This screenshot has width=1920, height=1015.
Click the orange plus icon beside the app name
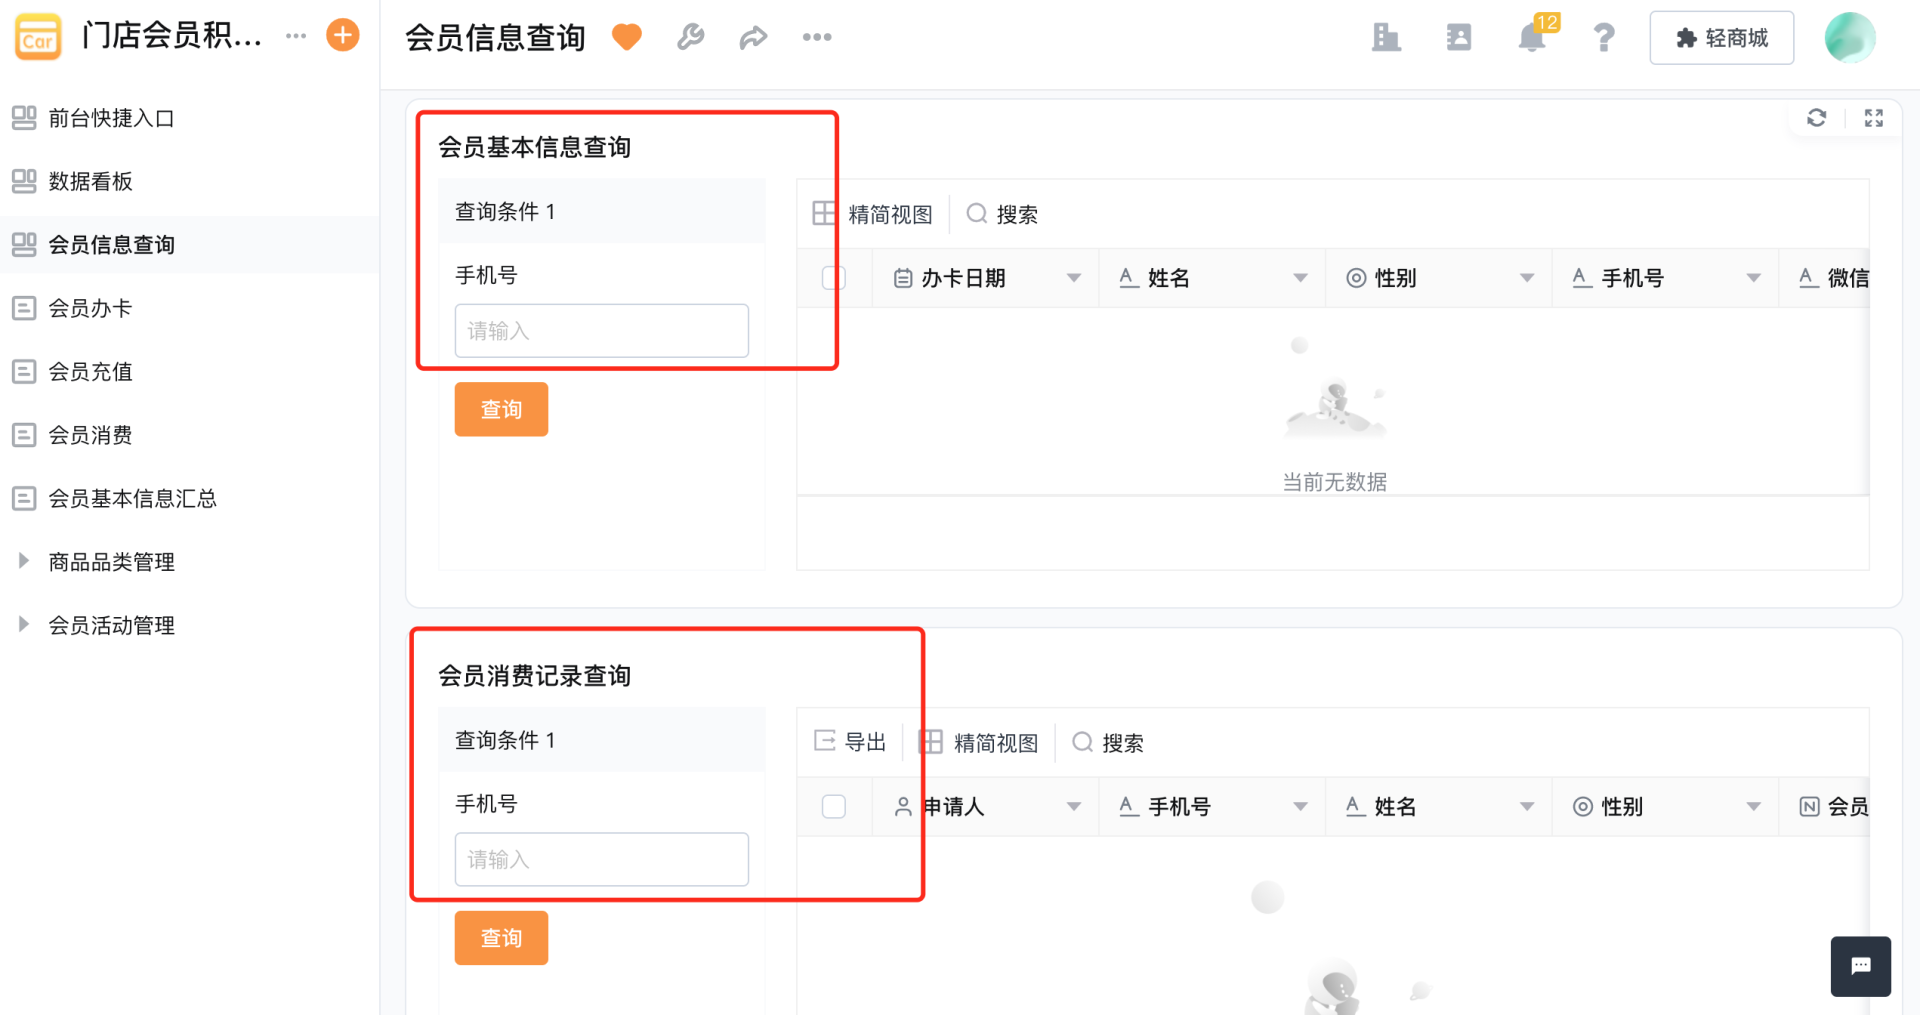pyautogui.click(x=341, y=34)
